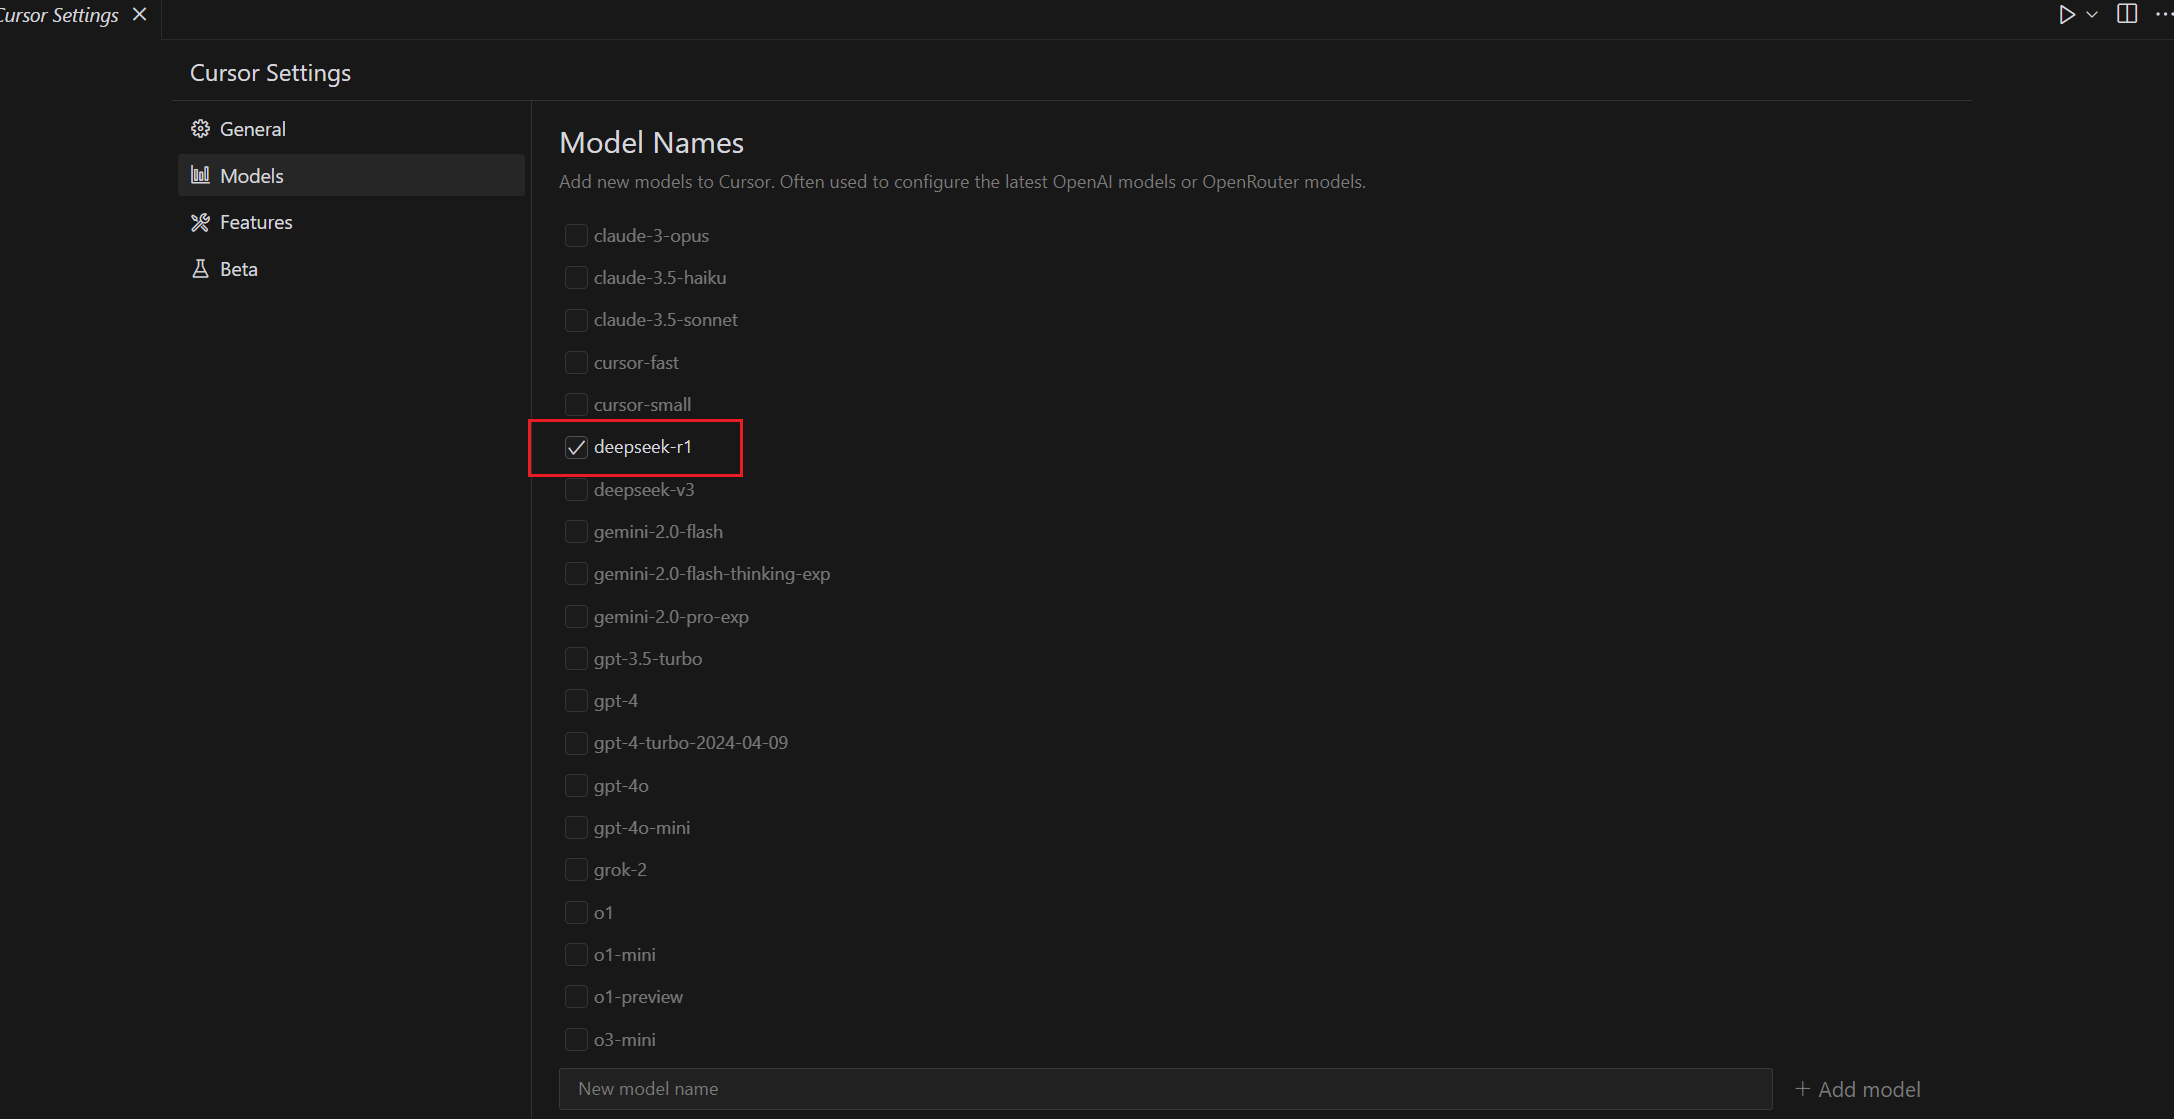
Task: Enable the o3-mini checkbox
Action: [x=576, y=1039]
